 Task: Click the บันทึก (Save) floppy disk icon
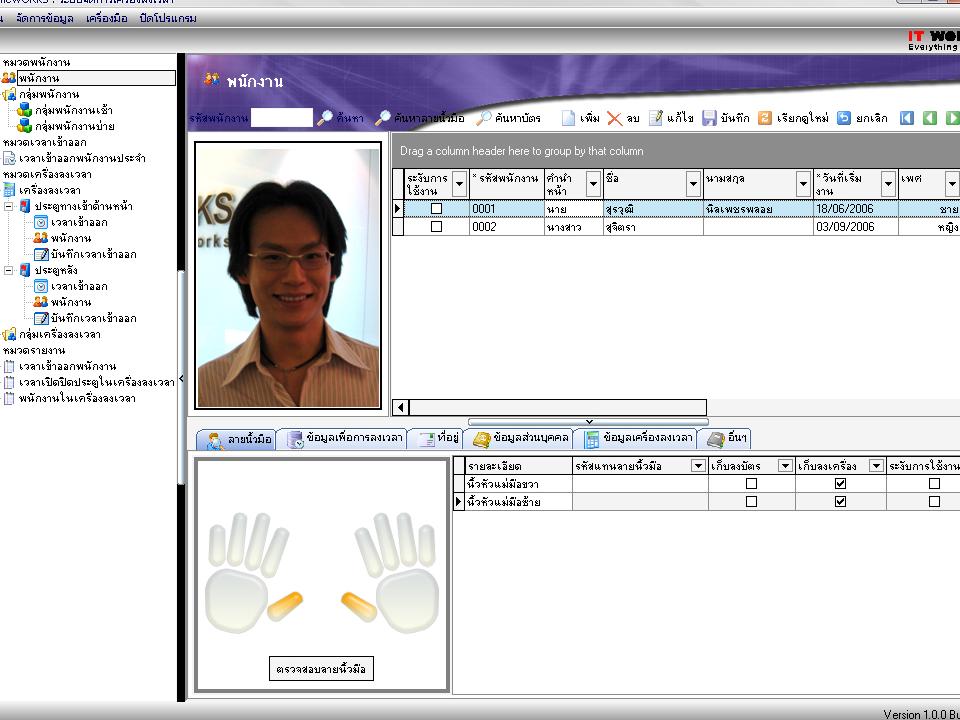coord(709,118)
